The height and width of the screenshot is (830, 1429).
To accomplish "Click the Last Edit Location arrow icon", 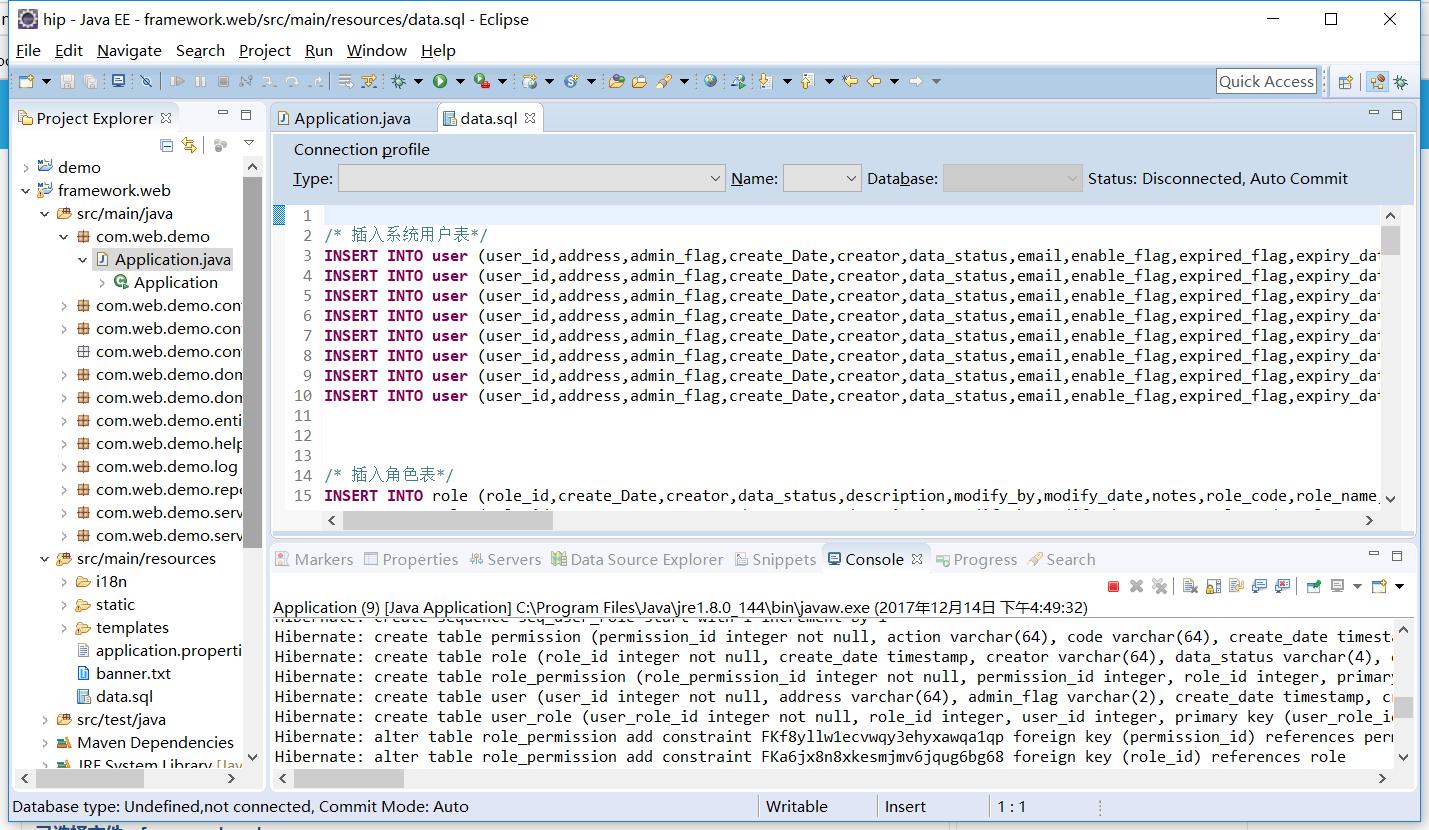I will click(x=850, y=81).
